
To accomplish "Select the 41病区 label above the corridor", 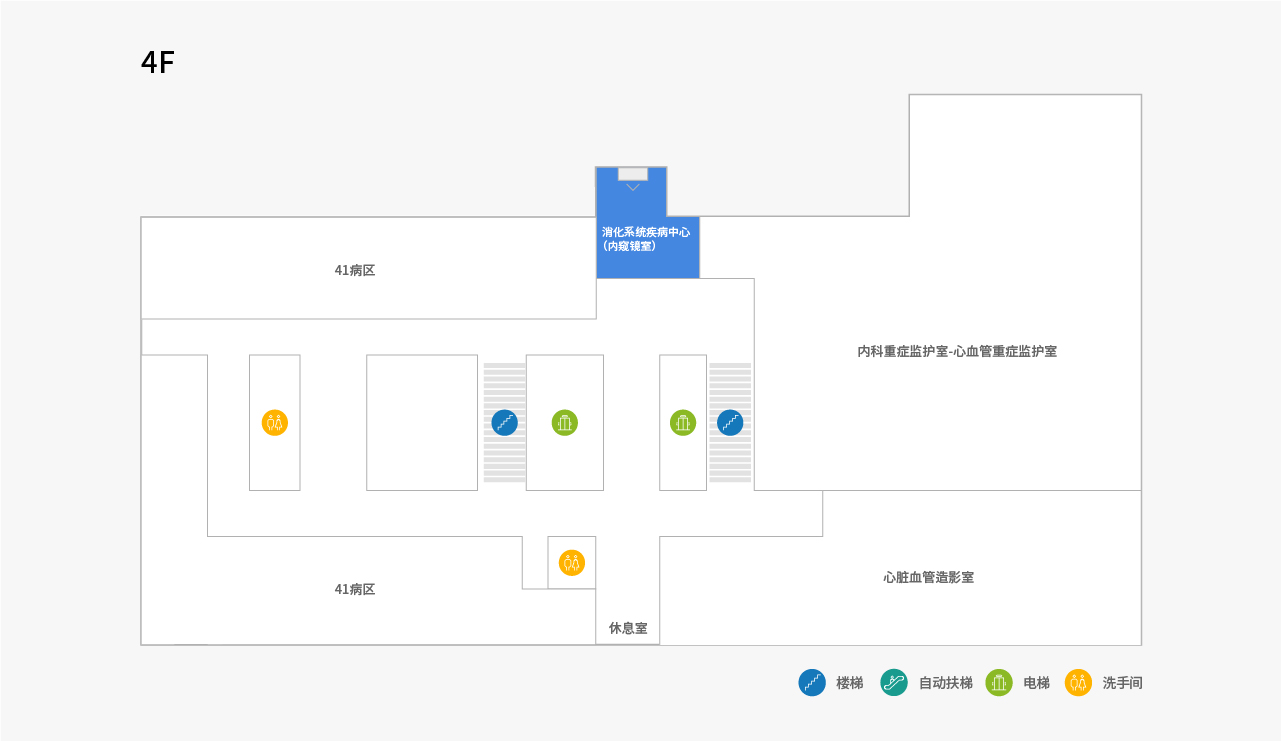I will pyautogui.click(x=355, y=271).
